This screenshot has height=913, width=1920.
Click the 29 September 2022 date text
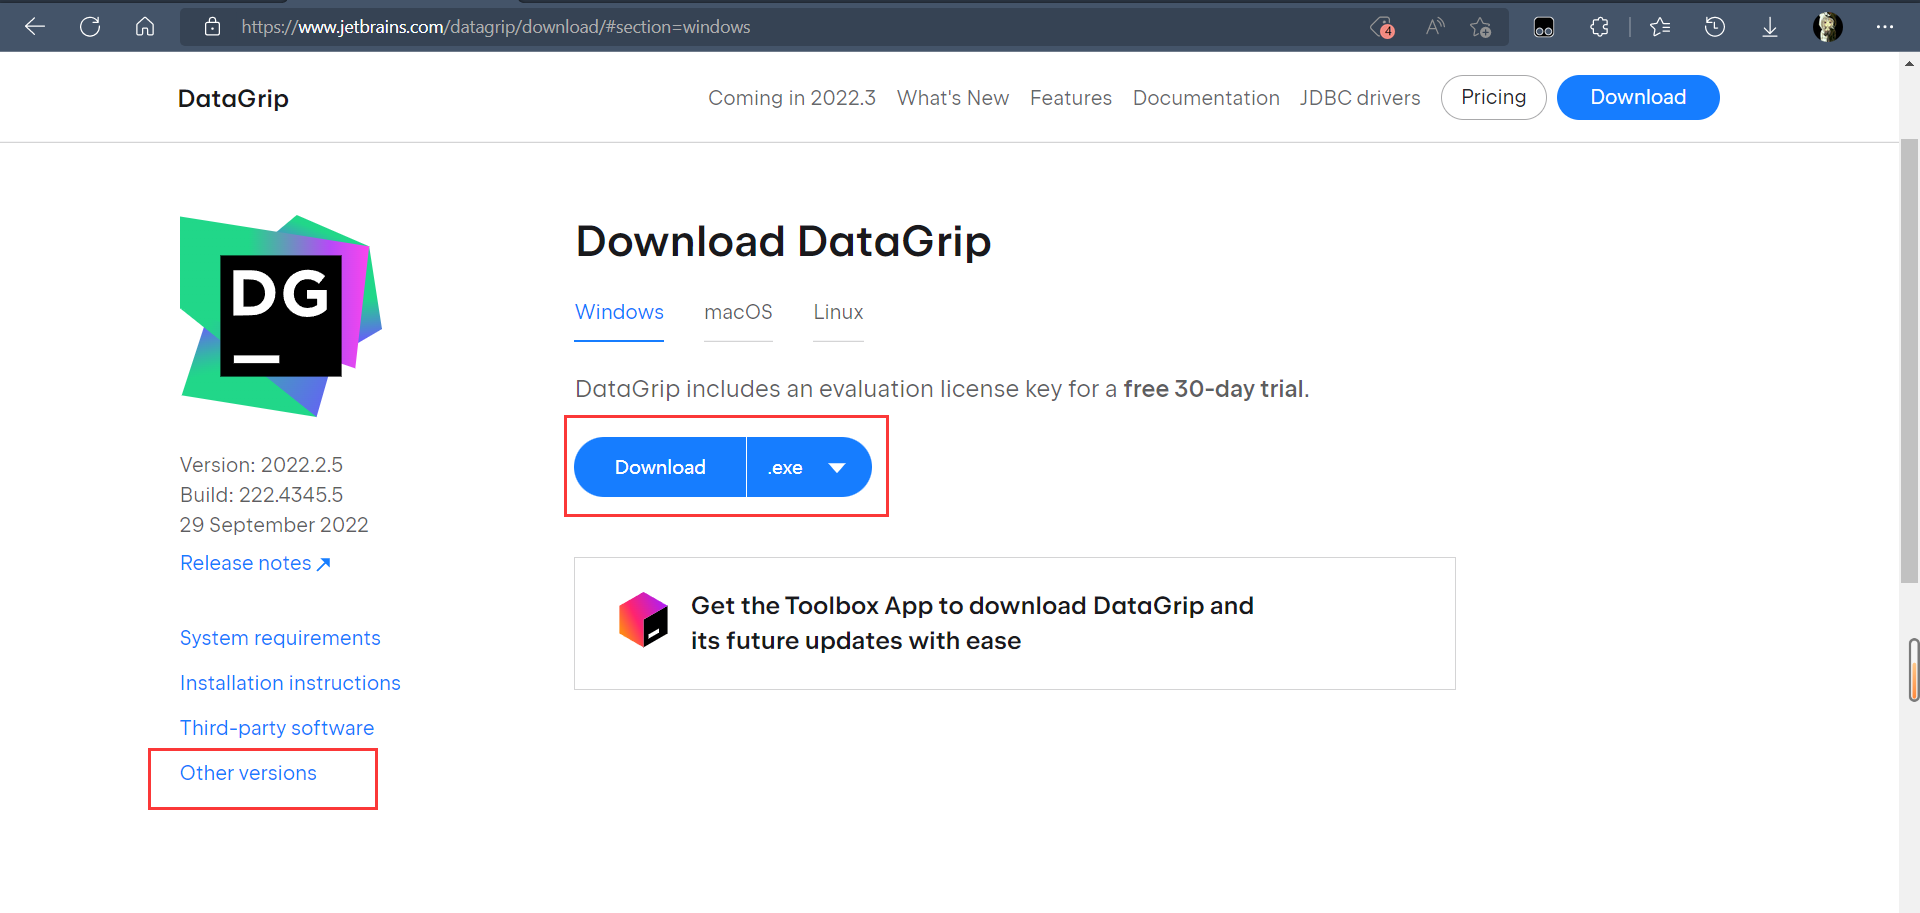(274, 525)
